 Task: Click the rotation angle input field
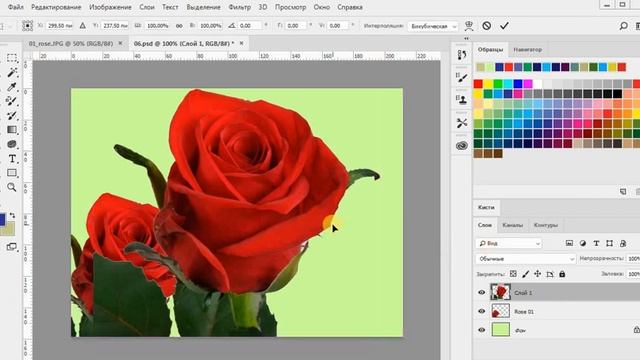pyautogui.click(x=249, y=26)
